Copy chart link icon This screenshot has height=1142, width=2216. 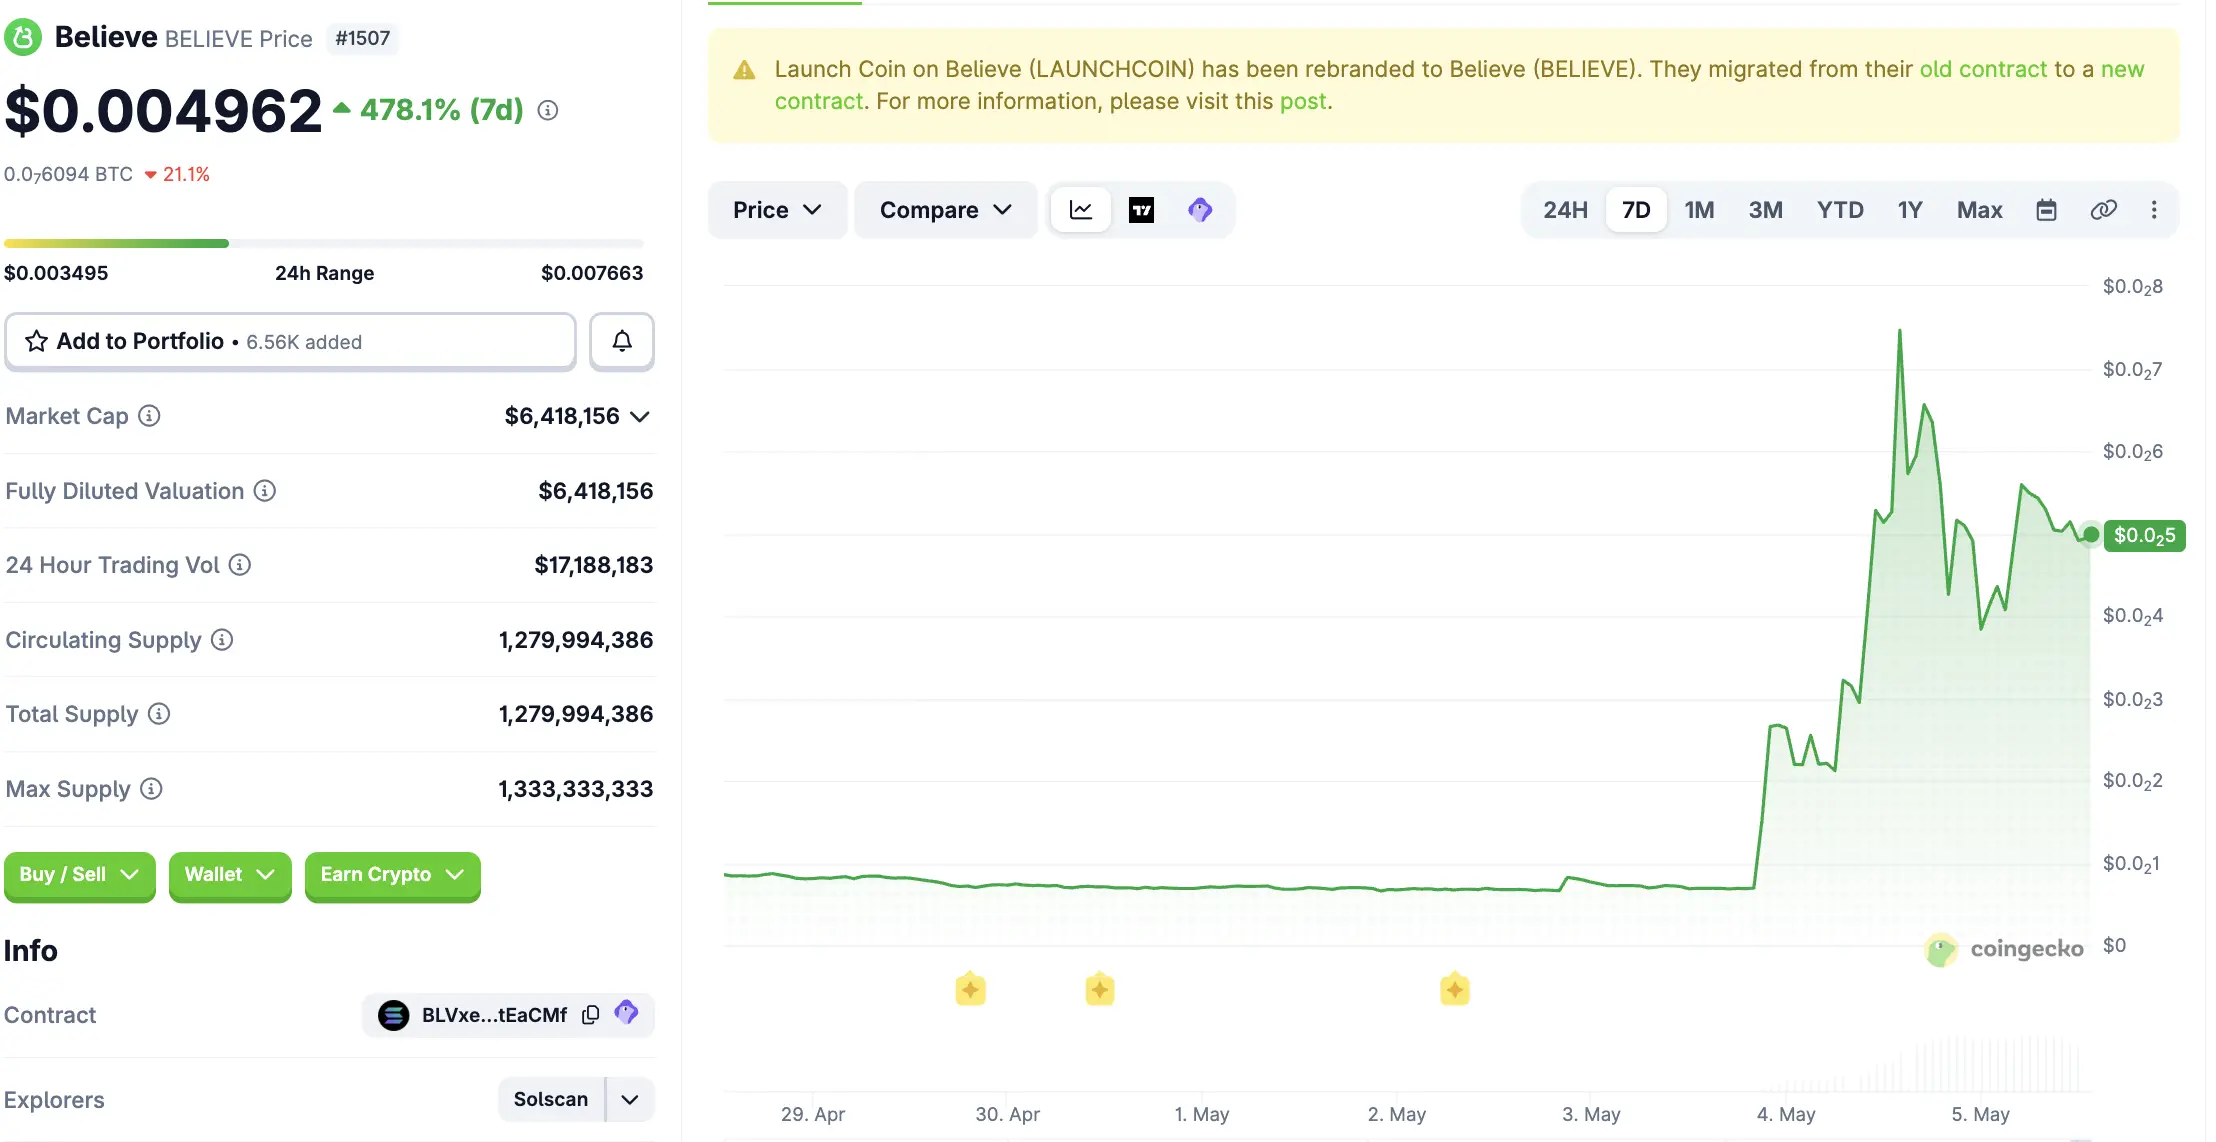[x=2104, y=210]
